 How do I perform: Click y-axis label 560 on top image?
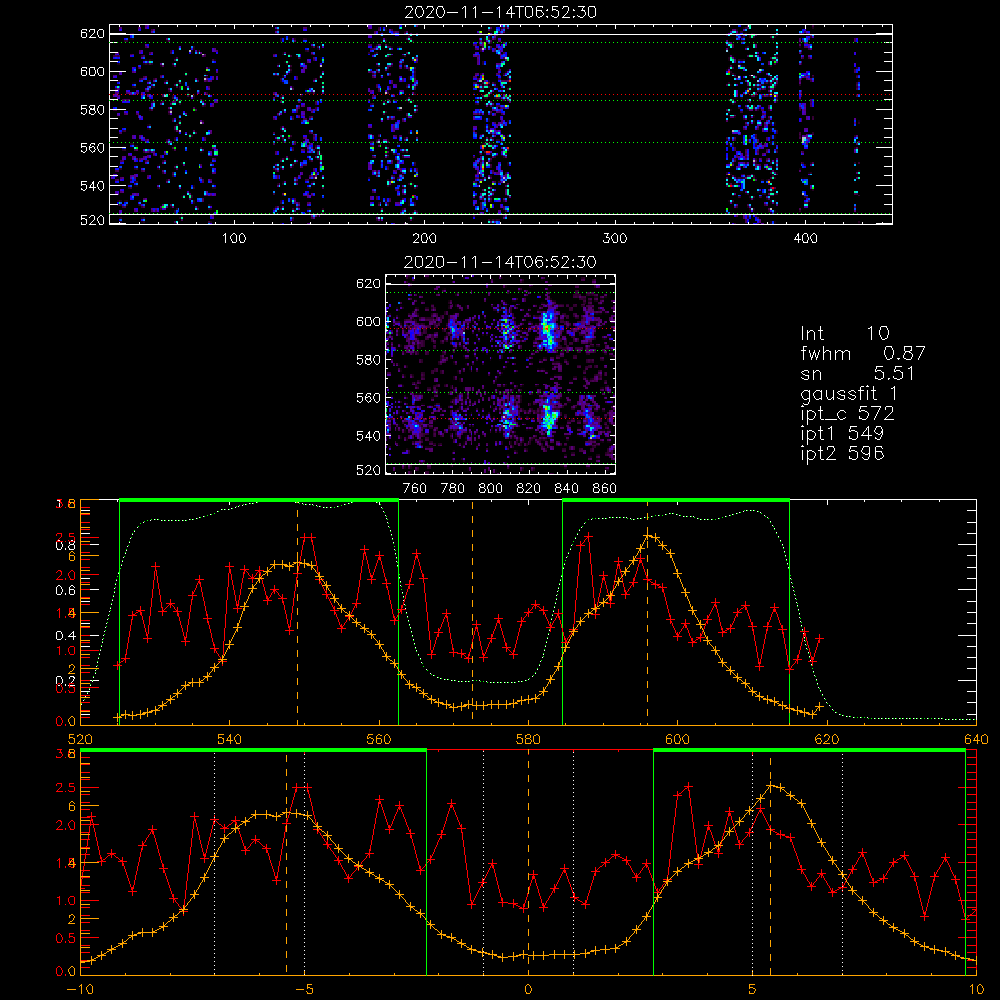coord(92,147)
